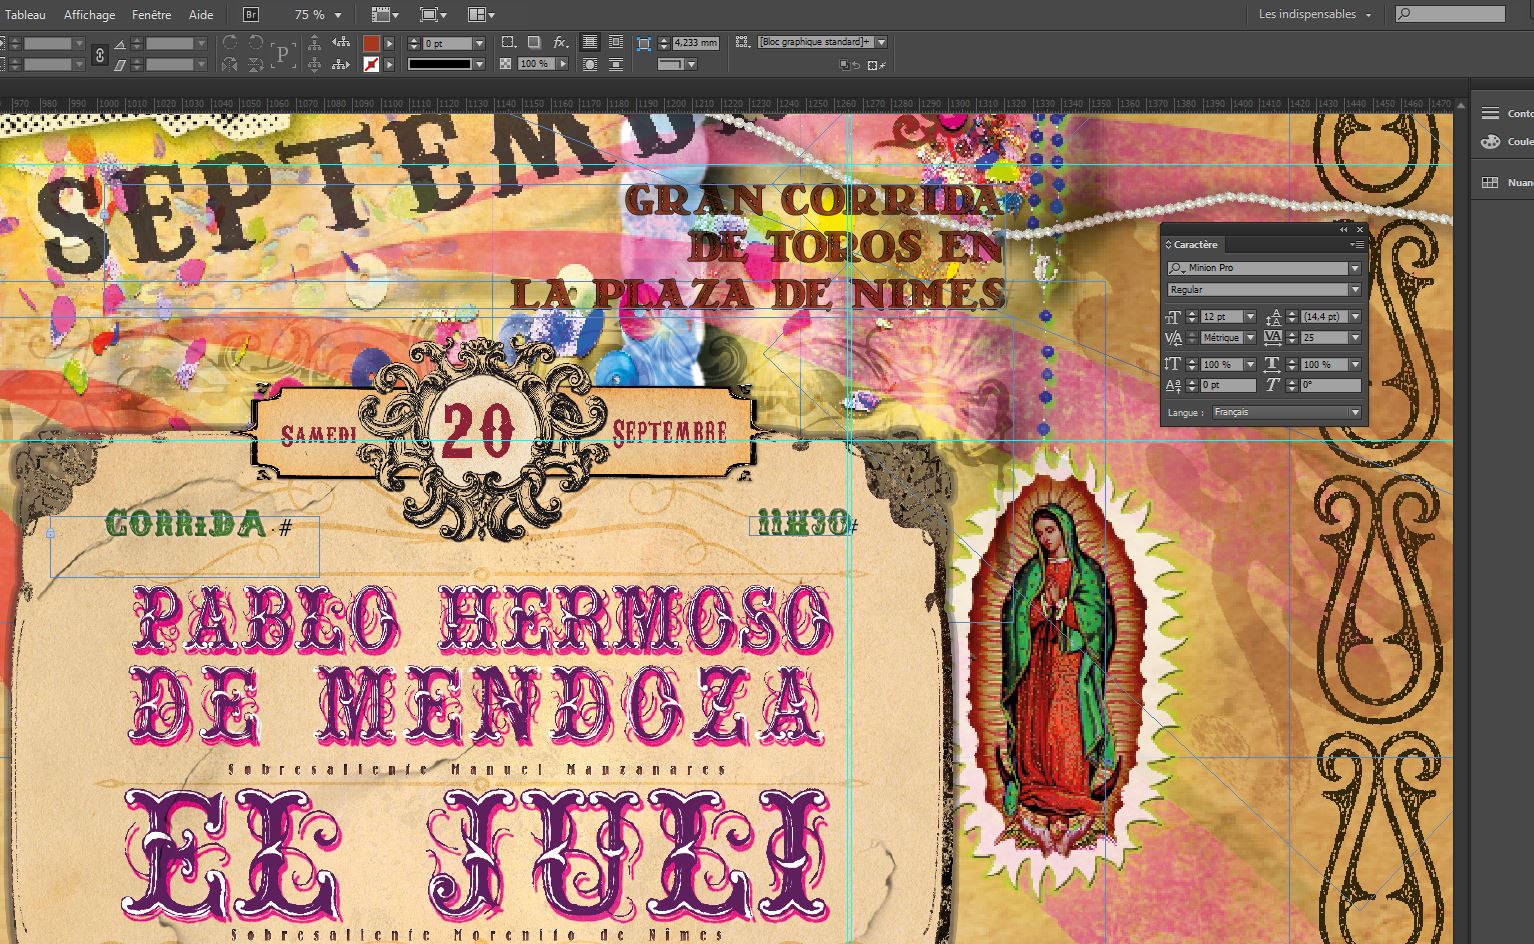The image size is (1534, 944).
Task: Open the opacity 100 % slider arrow
Action: [x=563, y=64]
